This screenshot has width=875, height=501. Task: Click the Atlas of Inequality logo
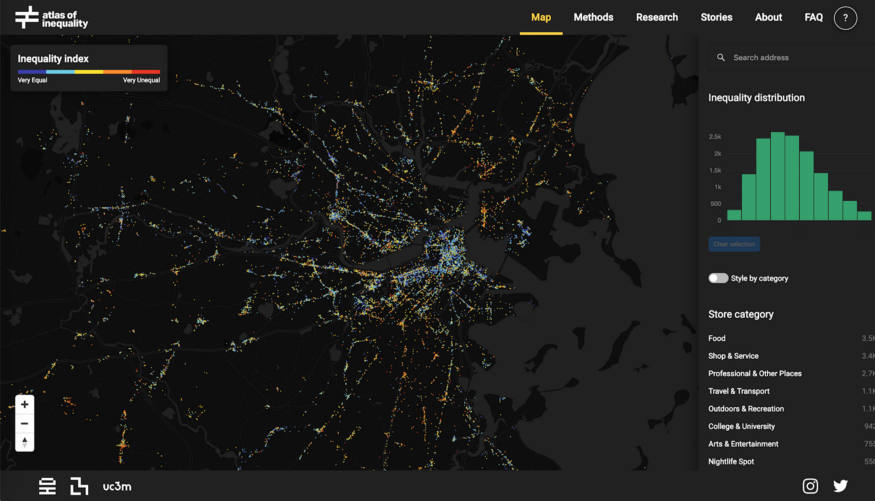(x=52, y=17)
